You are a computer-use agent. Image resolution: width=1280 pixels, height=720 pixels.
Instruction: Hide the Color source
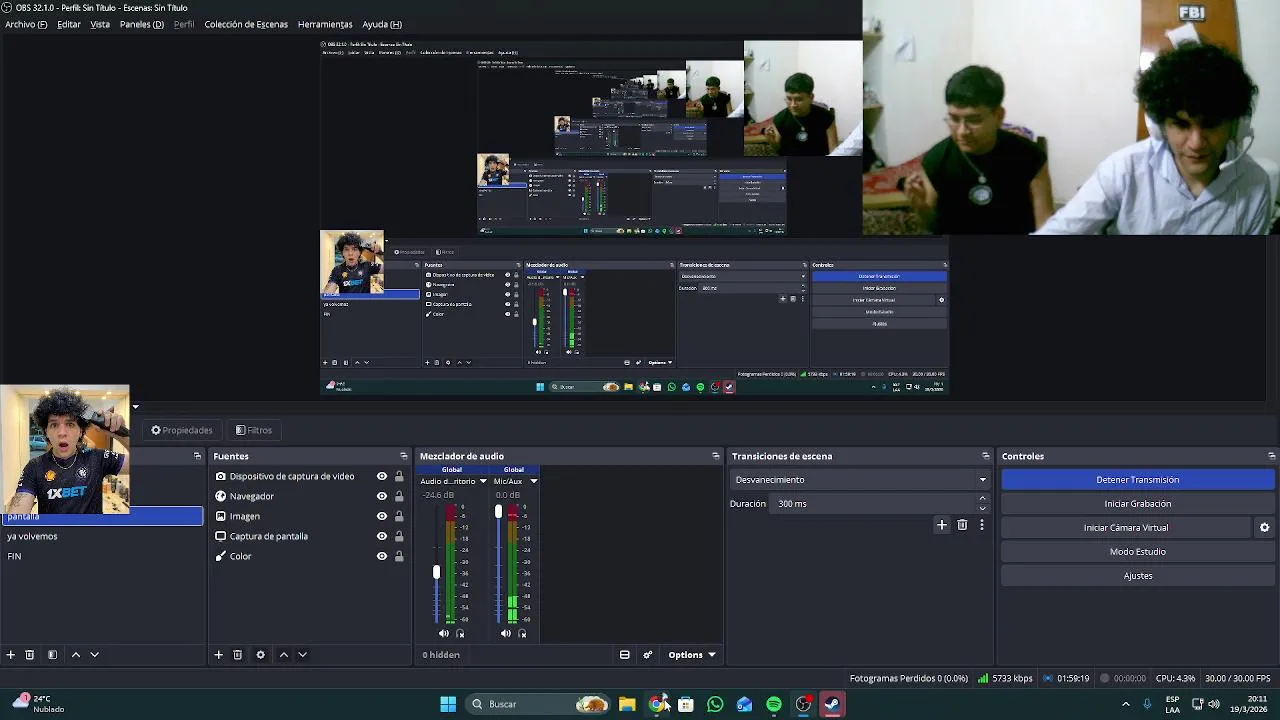(x=381, y=556)
